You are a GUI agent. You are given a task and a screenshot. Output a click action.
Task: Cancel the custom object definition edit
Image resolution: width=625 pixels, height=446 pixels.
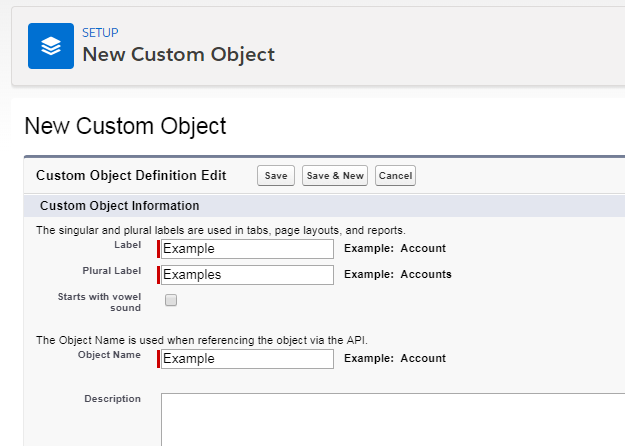(395, 176)
